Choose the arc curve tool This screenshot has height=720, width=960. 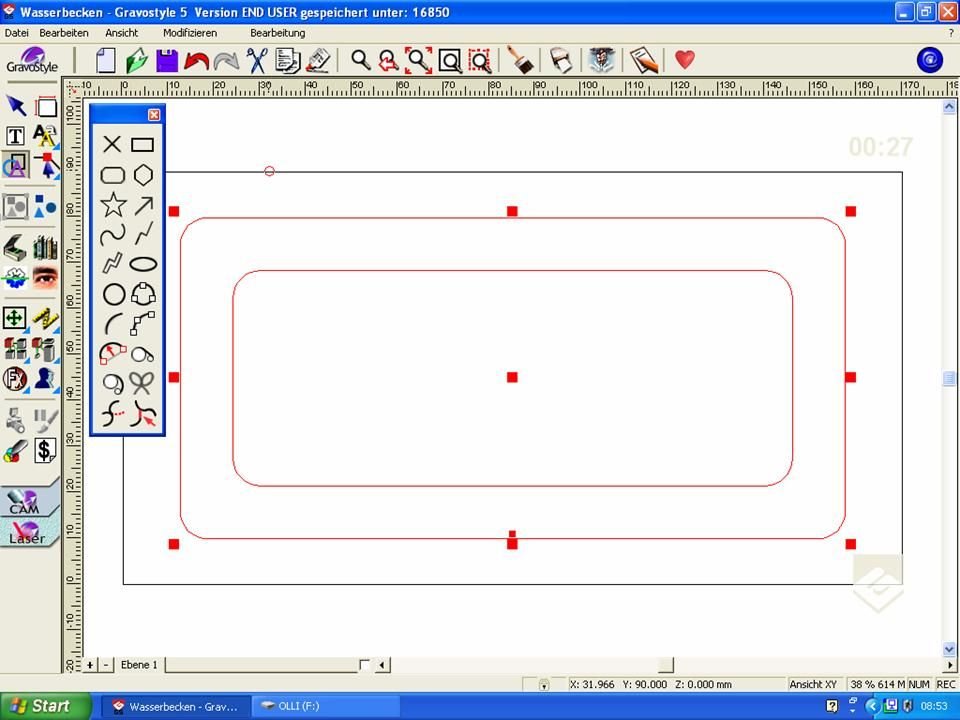tap(113, 324)
